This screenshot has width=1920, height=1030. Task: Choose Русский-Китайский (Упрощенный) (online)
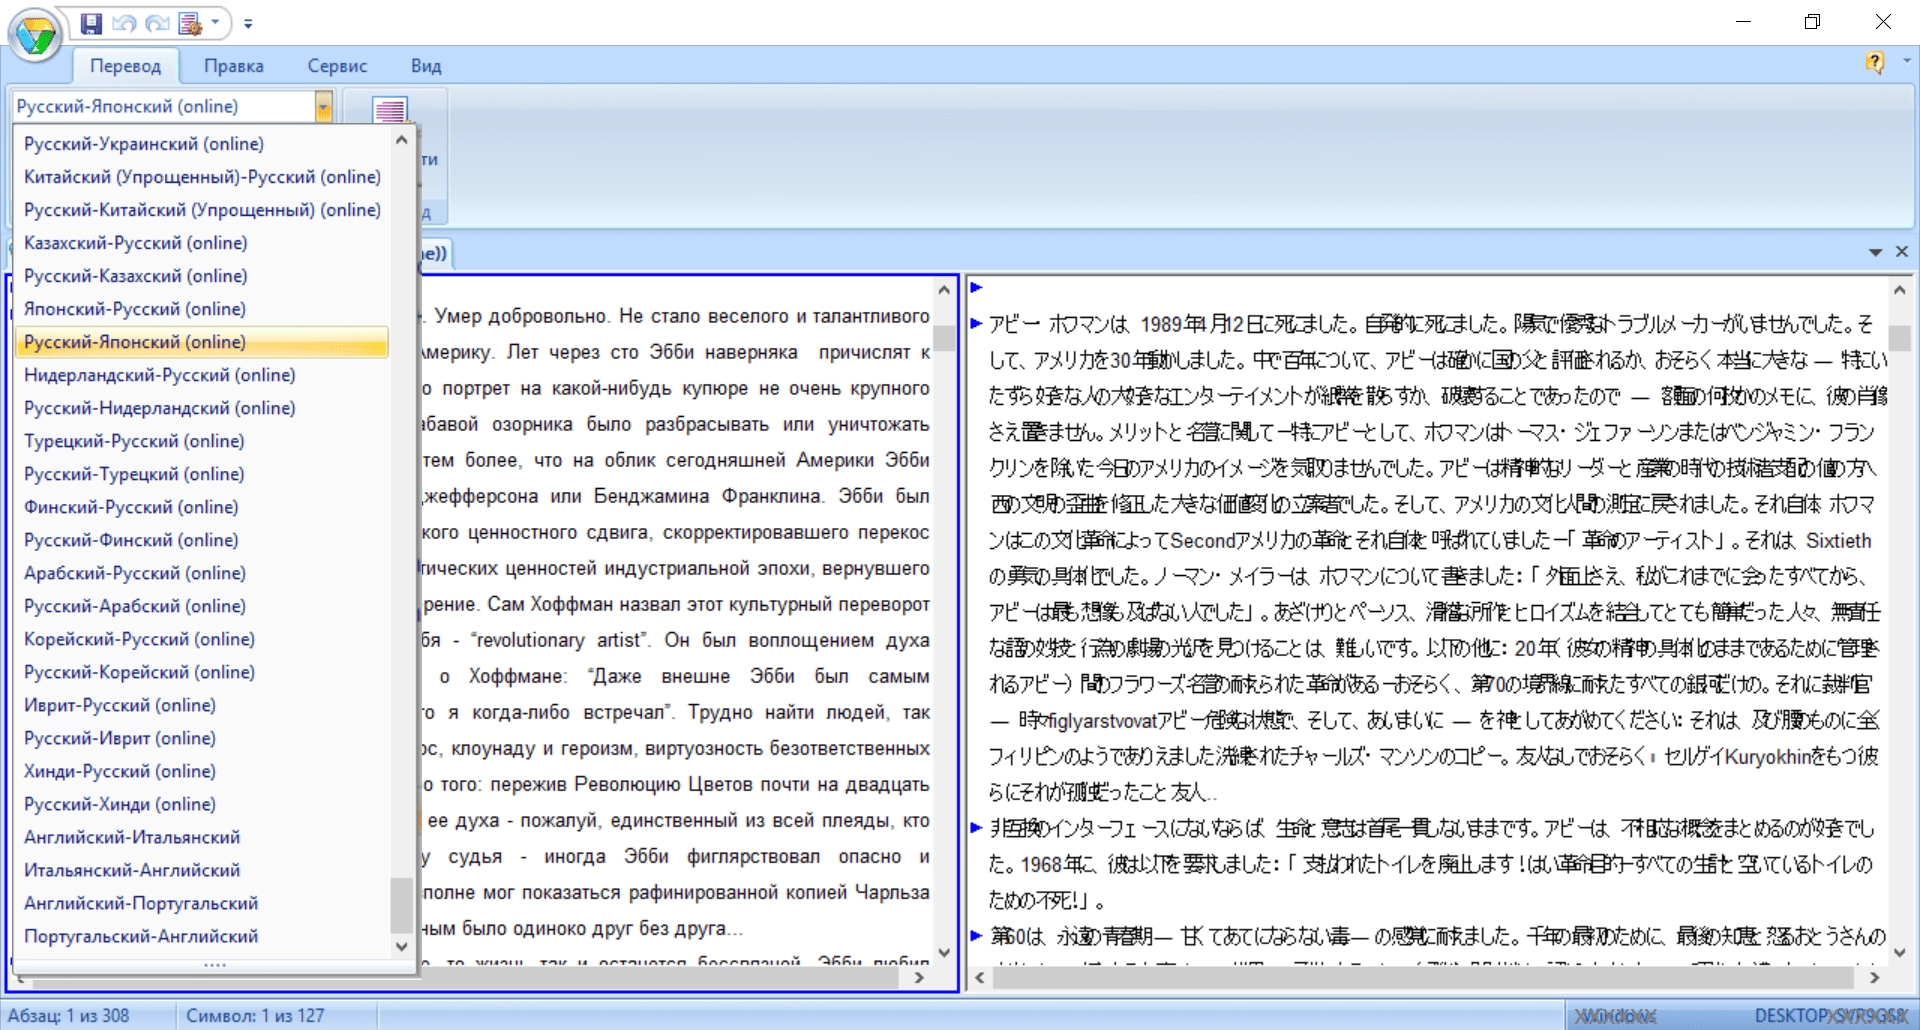tap(202, 210)
